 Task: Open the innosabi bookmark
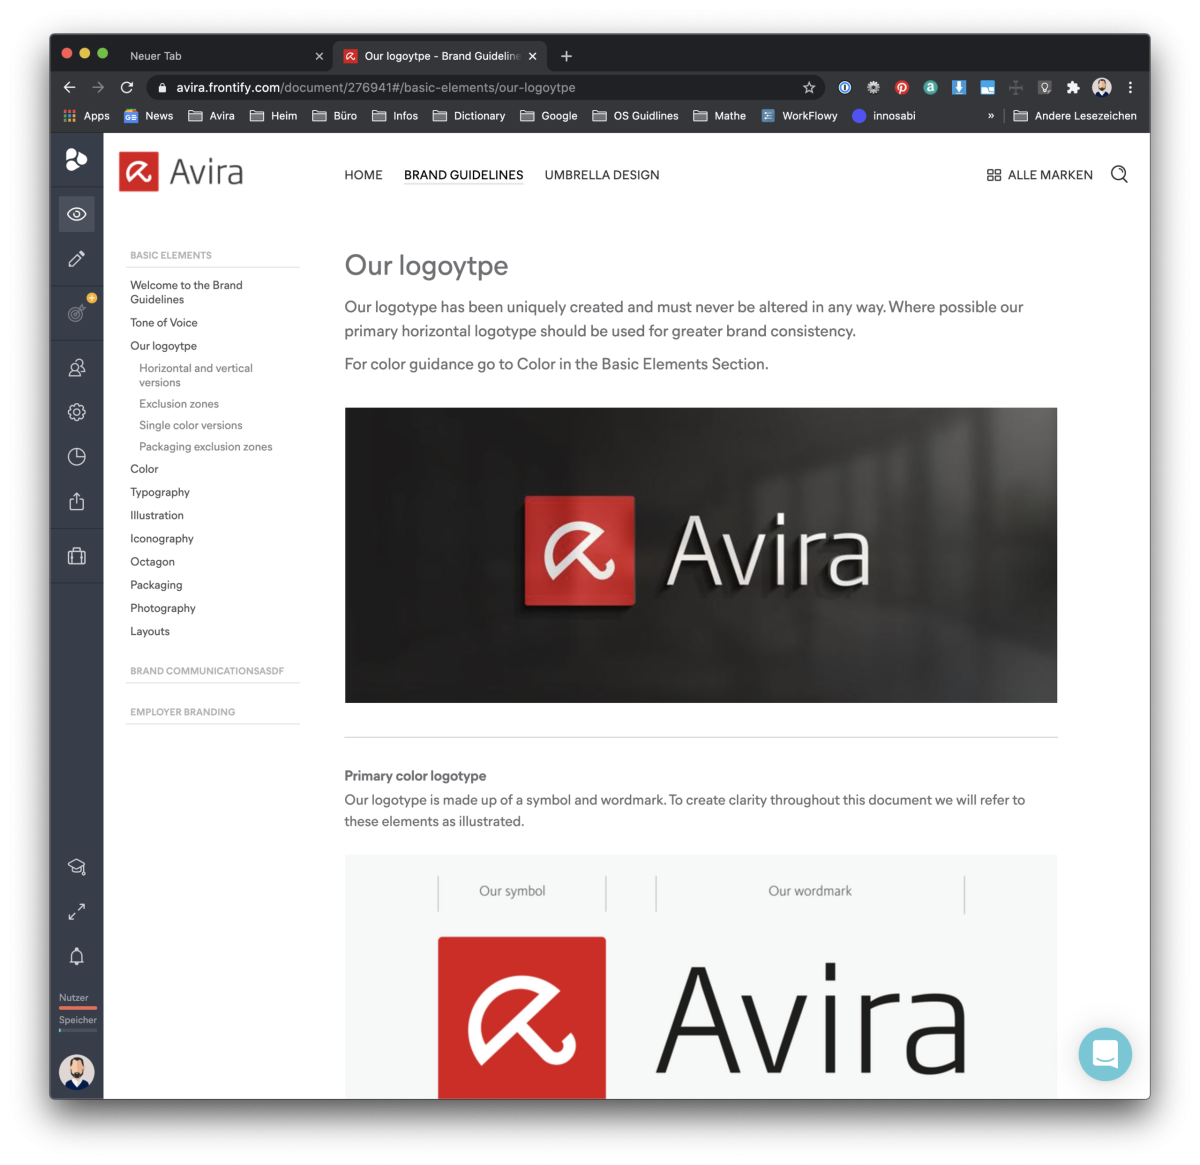[x=884, y=116]
